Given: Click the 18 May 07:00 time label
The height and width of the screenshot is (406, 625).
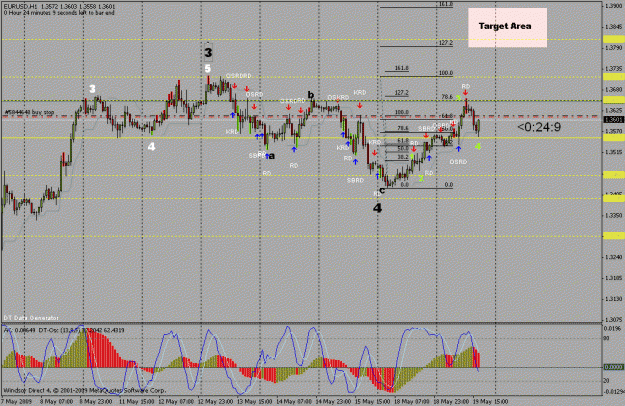Looking at the screenshot, I should tap(412, 402).
